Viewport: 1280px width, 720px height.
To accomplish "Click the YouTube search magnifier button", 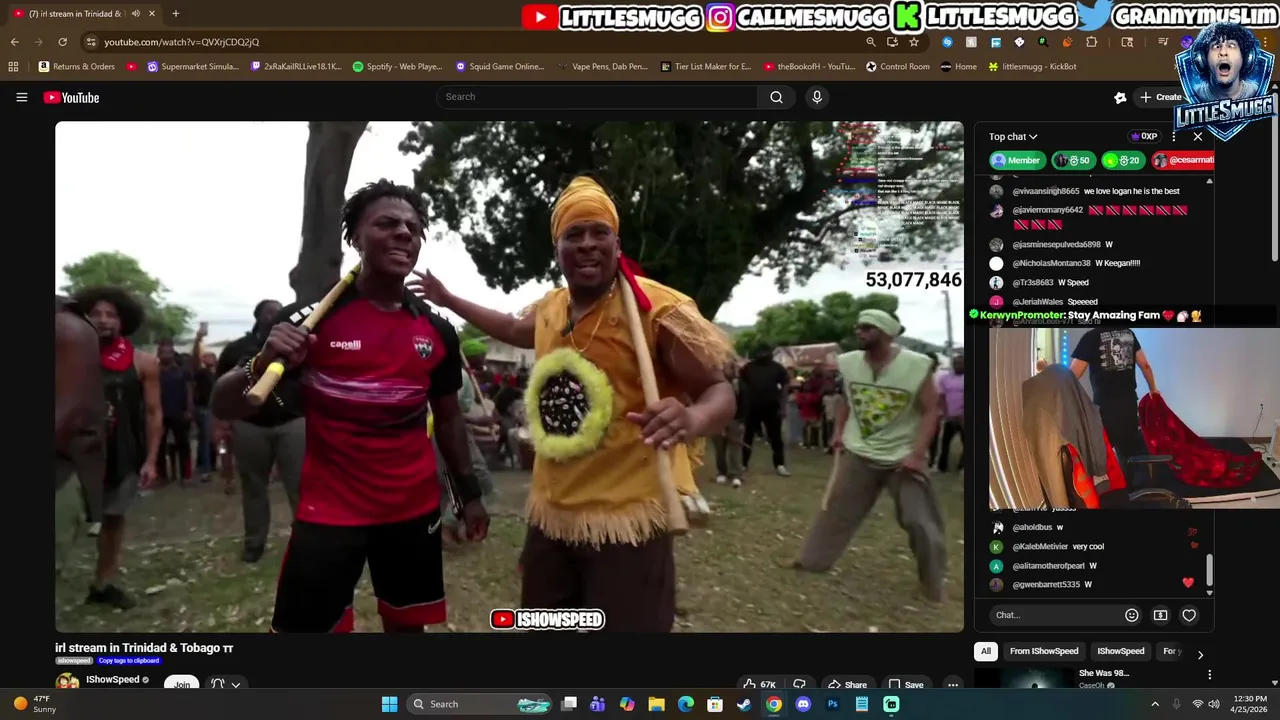I will tap(776, 97).
